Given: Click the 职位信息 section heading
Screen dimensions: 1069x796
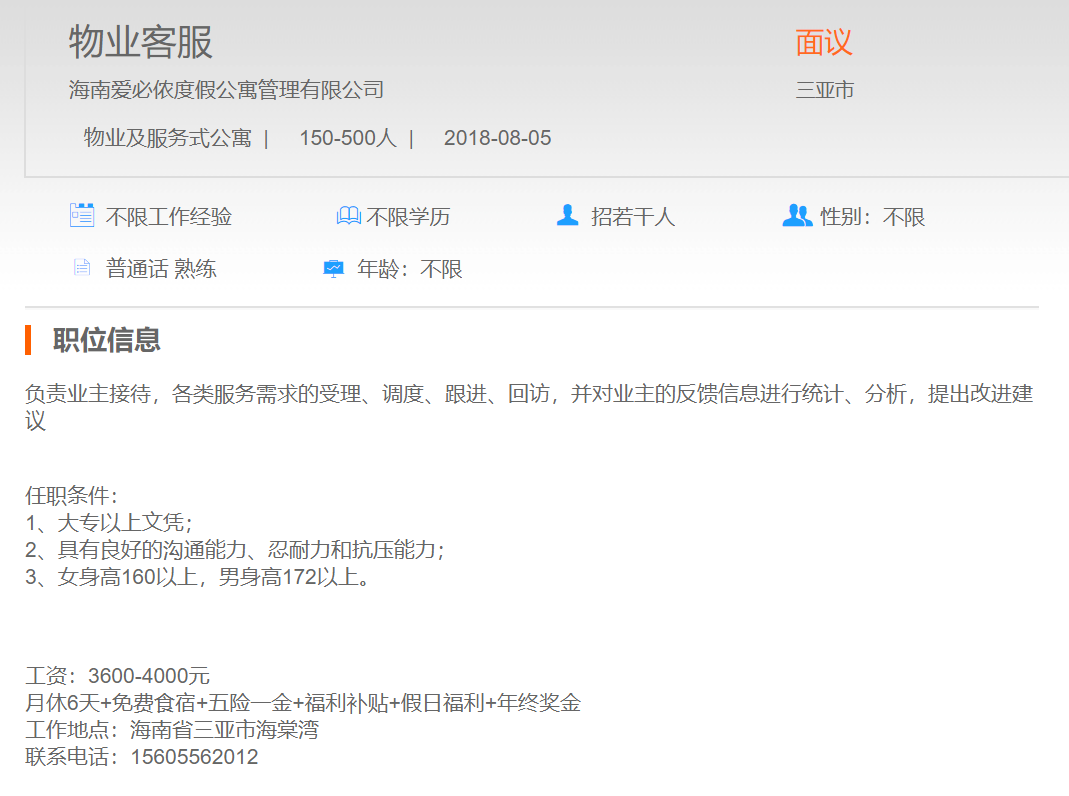Looking at the screenshot, I should pyautogui.click(x=107, y=340).
